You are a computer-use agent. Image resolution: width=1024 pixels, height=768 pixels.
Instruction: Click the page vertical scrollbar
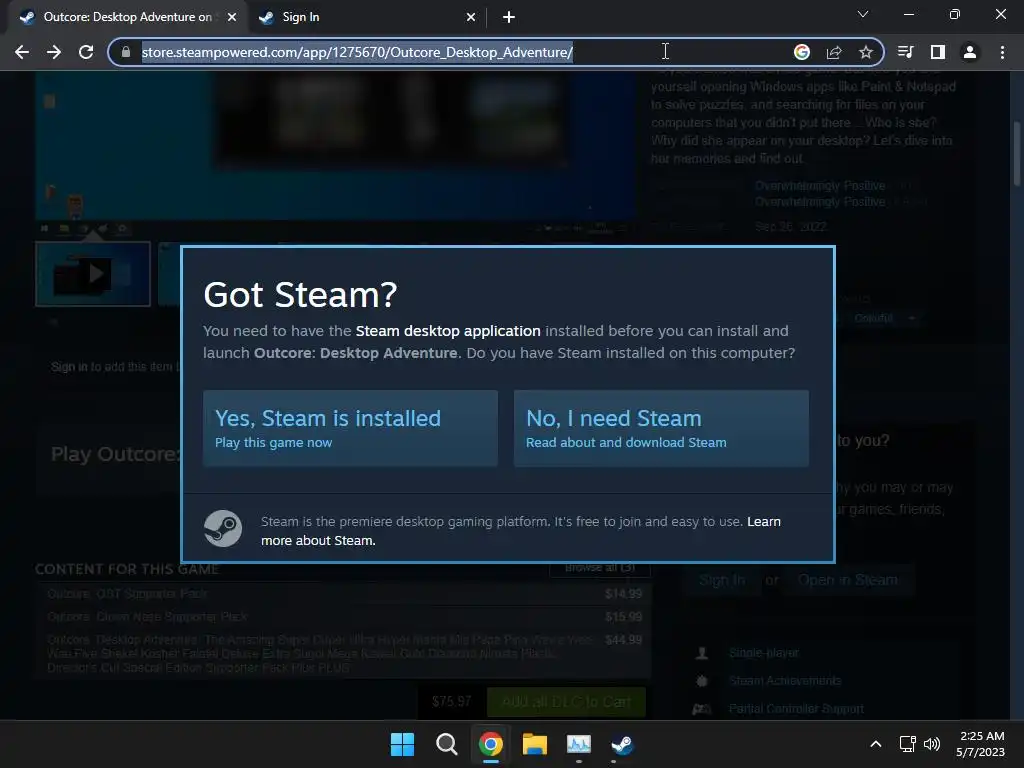1016,154
